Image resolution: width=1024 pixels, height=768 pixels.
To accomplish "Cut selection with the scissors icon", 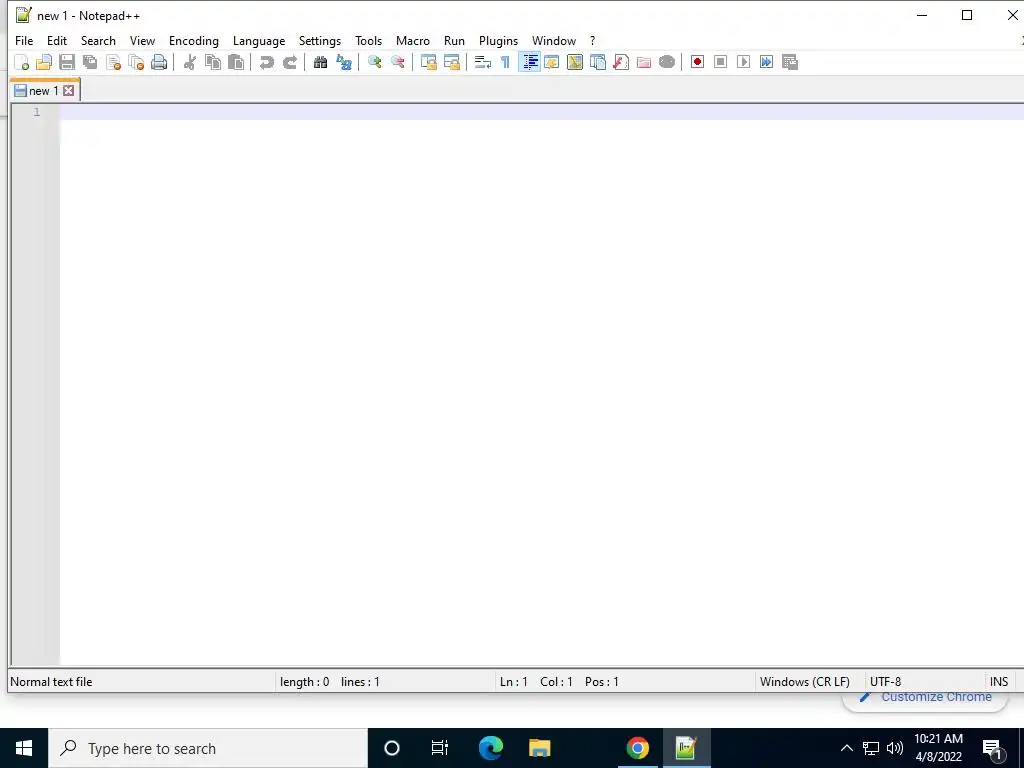I will (x=189, y=62).
